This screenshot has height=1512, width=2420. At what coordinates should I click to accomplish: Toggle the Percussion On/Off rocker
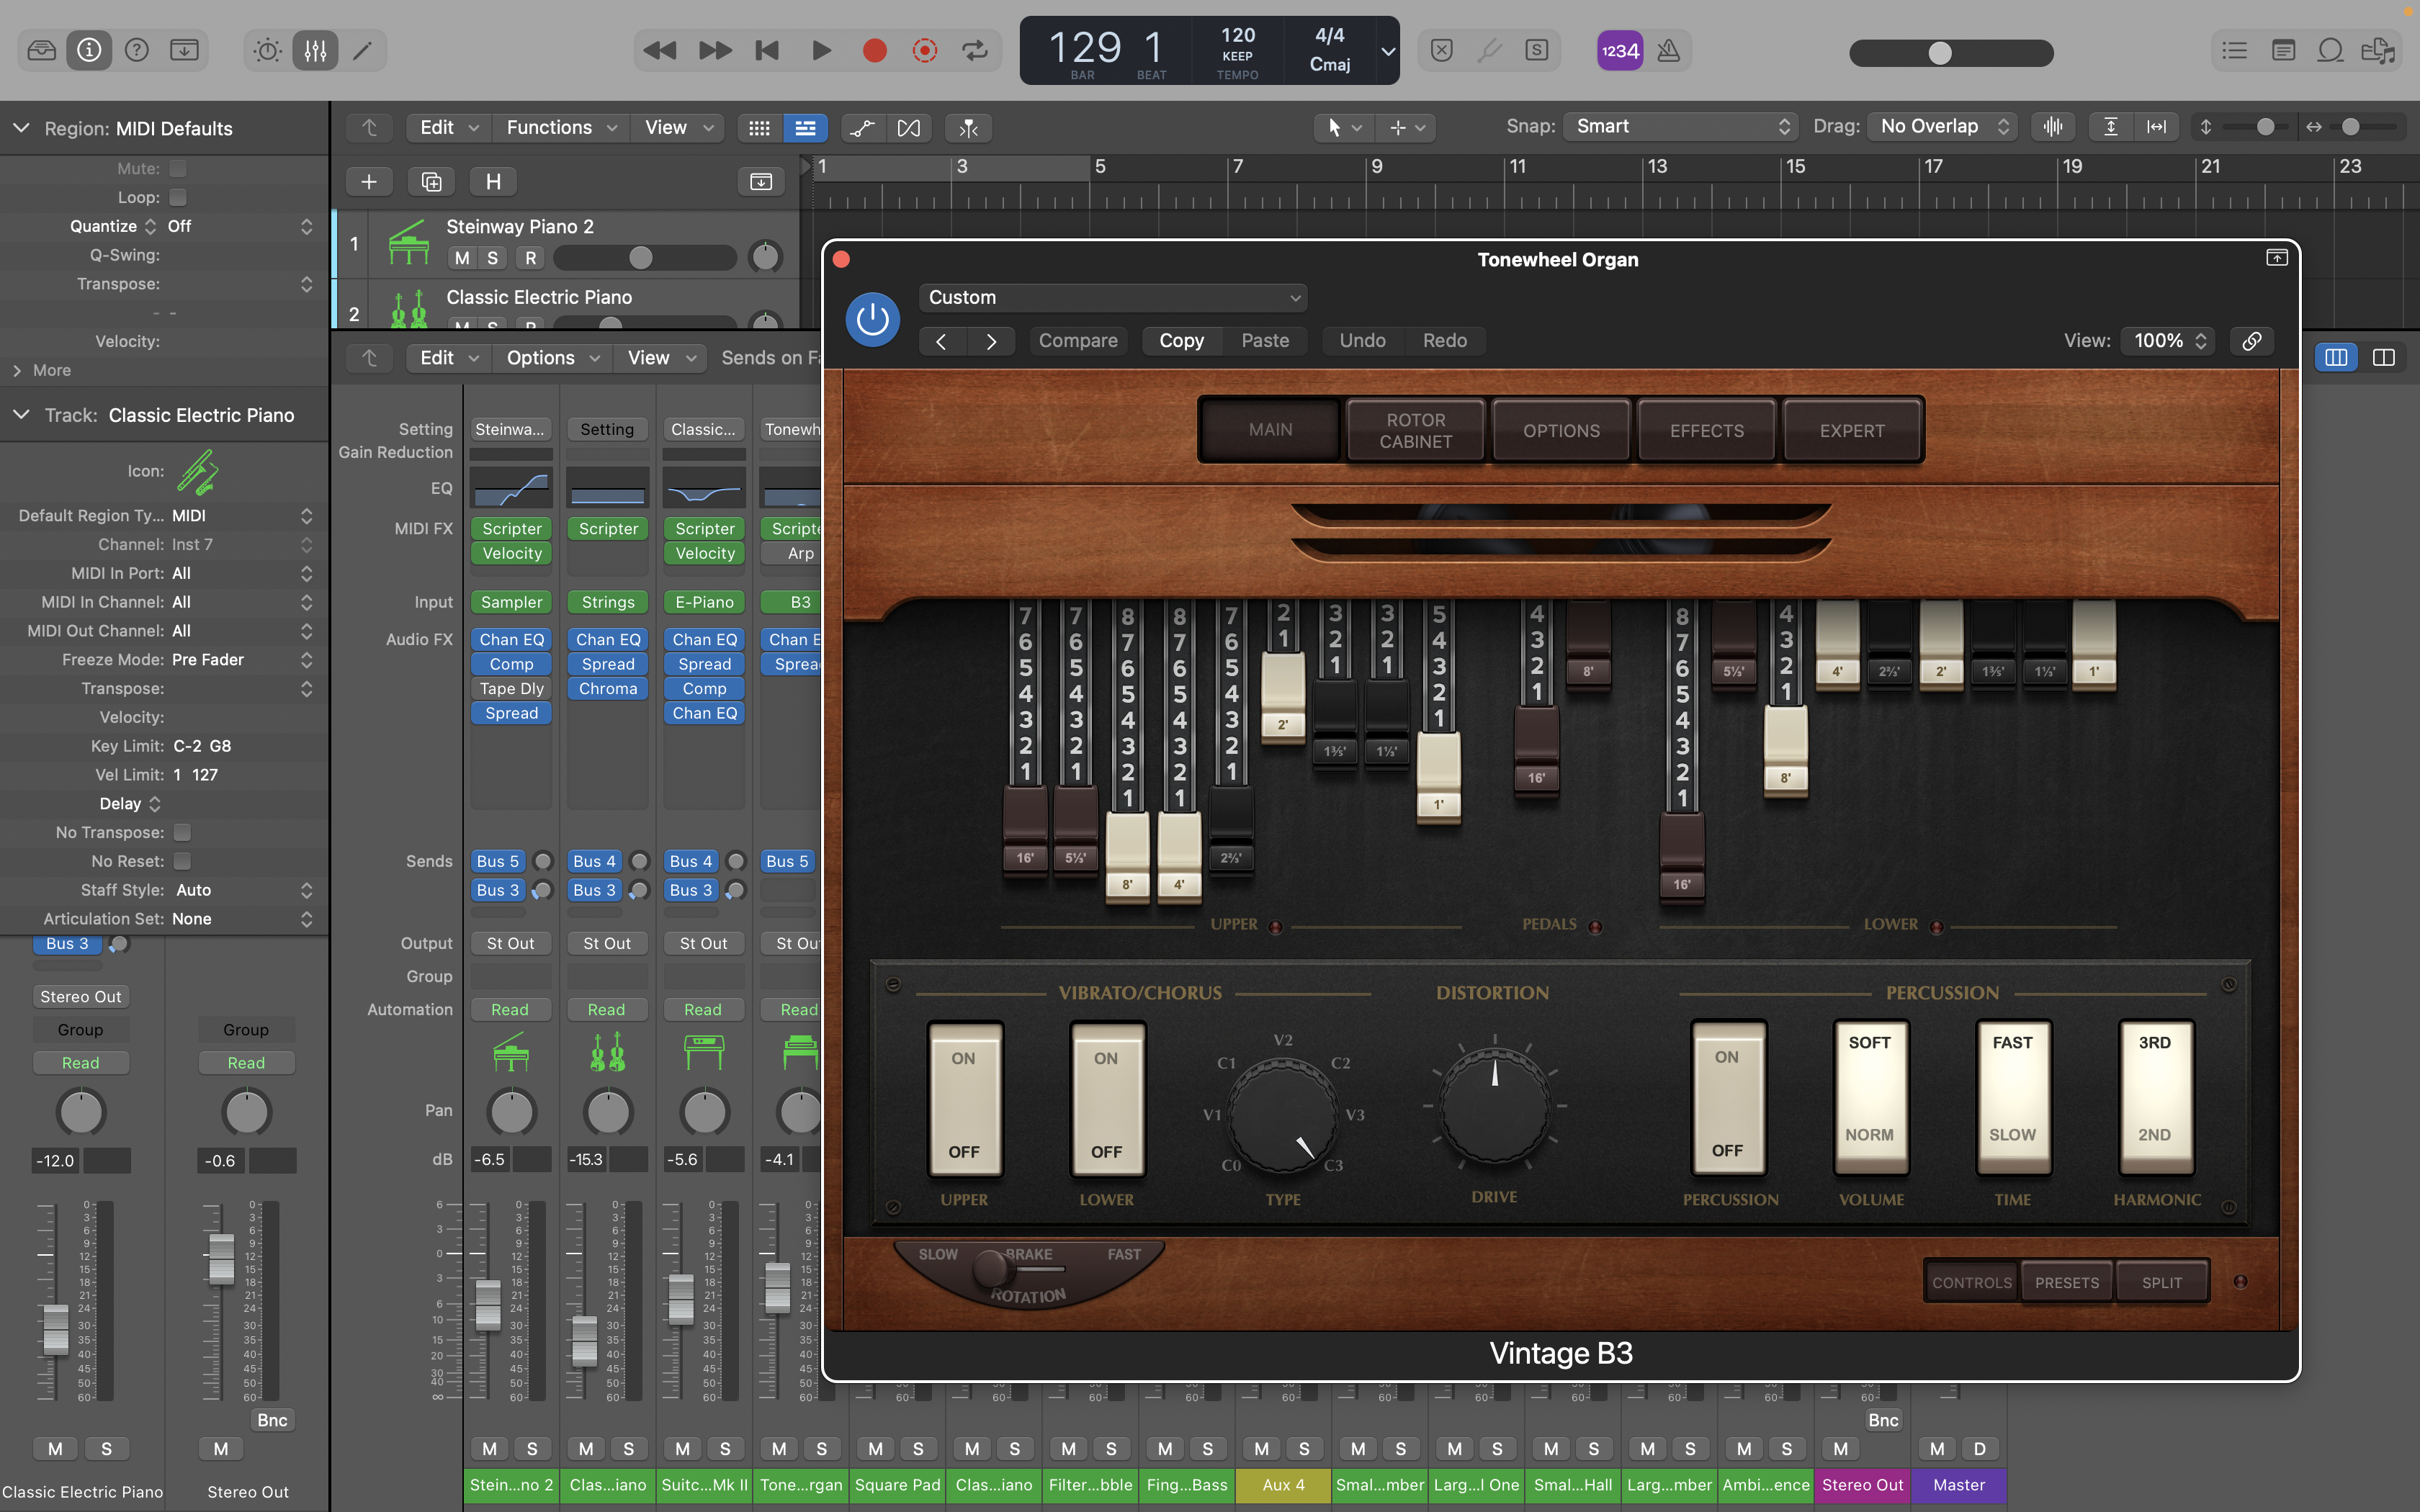[1728, 1099]
